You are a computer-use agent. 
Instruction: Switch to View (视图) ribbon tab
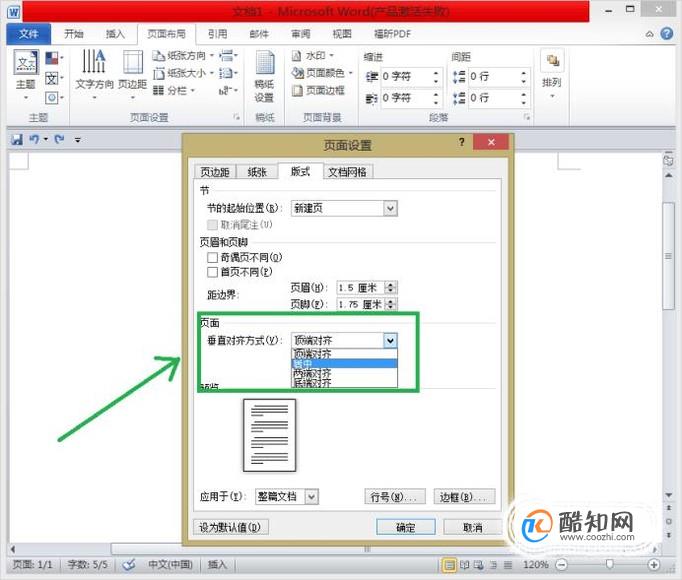click(x=342, y=34)
